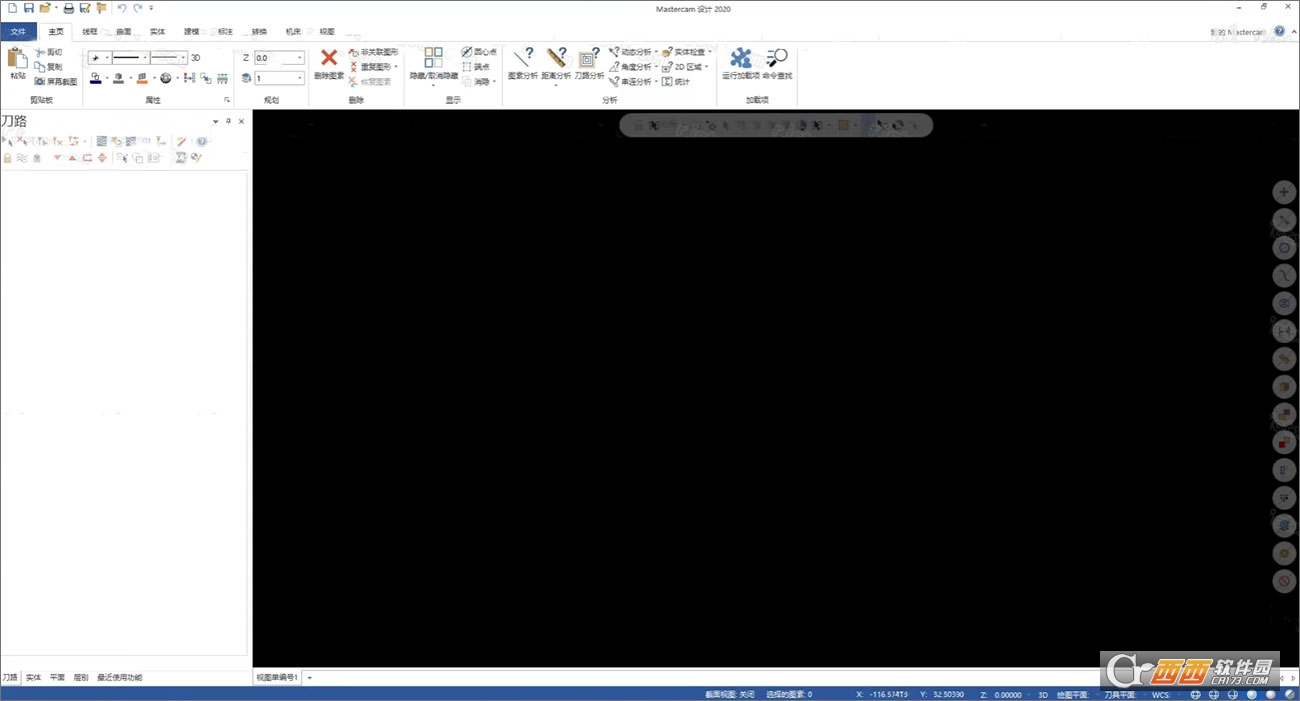Click the save icon in quick access toolbar
1300x701 pixels.
coord(28,8)
